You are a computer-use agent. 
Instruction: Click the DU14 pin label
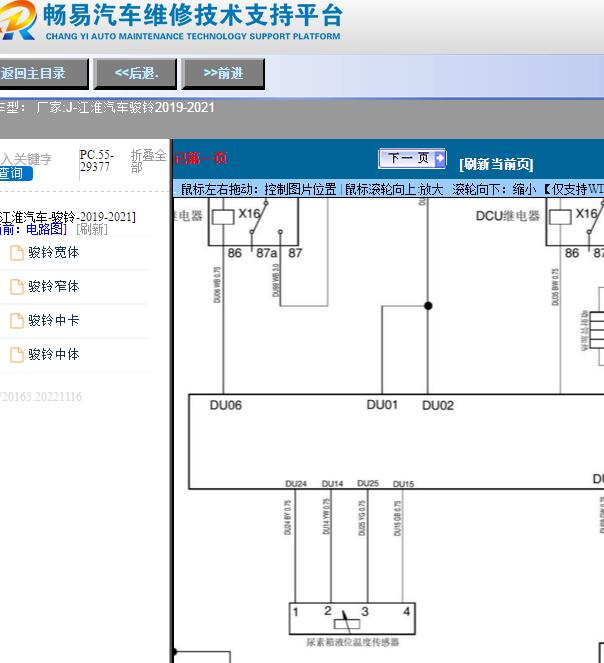pyautogui.click(x=332, y=484)
